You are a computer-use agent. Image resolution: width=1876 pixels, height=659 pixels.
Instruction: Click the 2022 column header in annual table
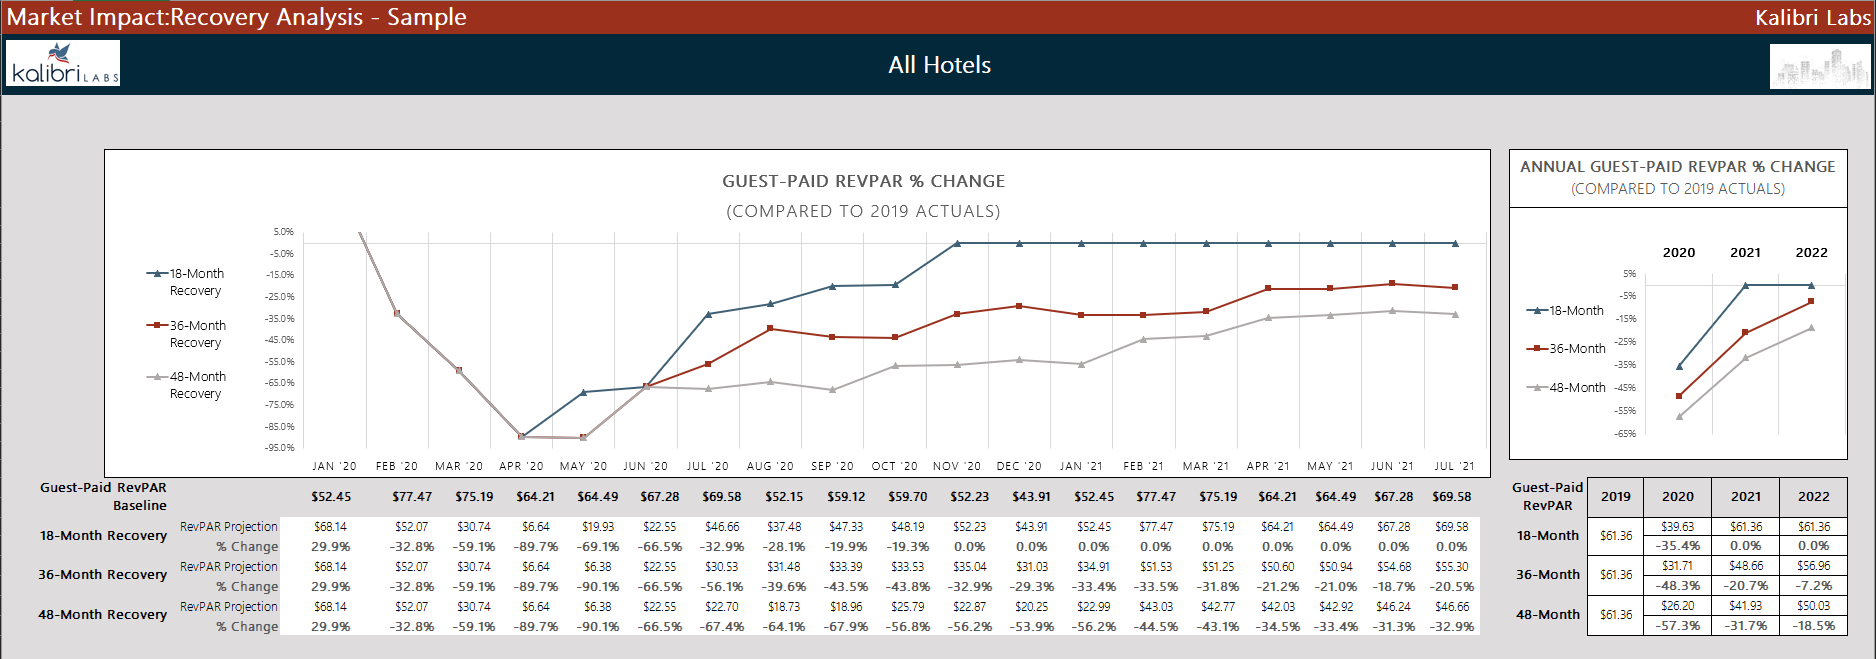1813,496
